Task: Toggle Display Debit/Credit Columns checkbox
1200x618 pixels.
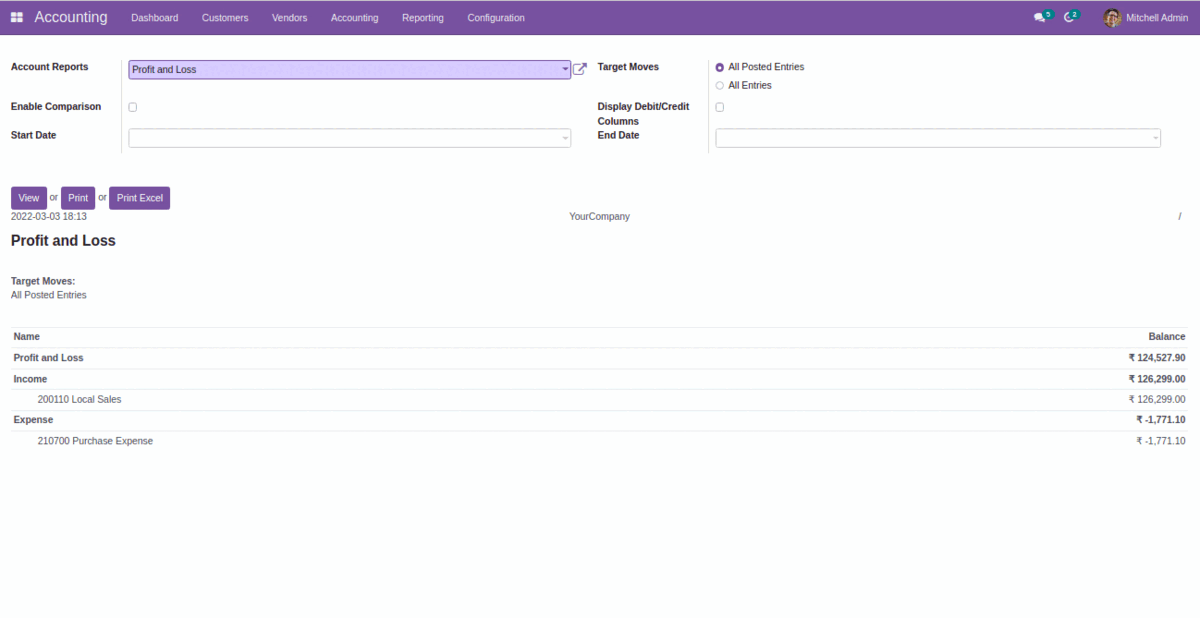Action: click(720, 107)
